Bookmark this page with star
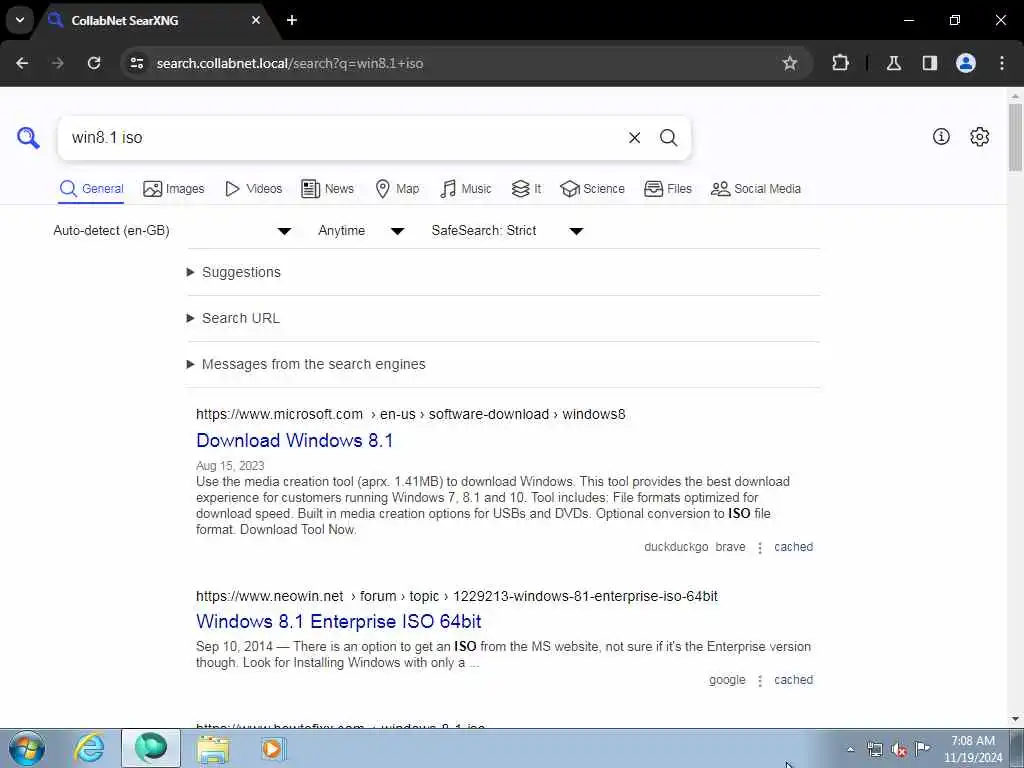The width and height of the screenshot is (1024, 768). click(x=790, y=63)
